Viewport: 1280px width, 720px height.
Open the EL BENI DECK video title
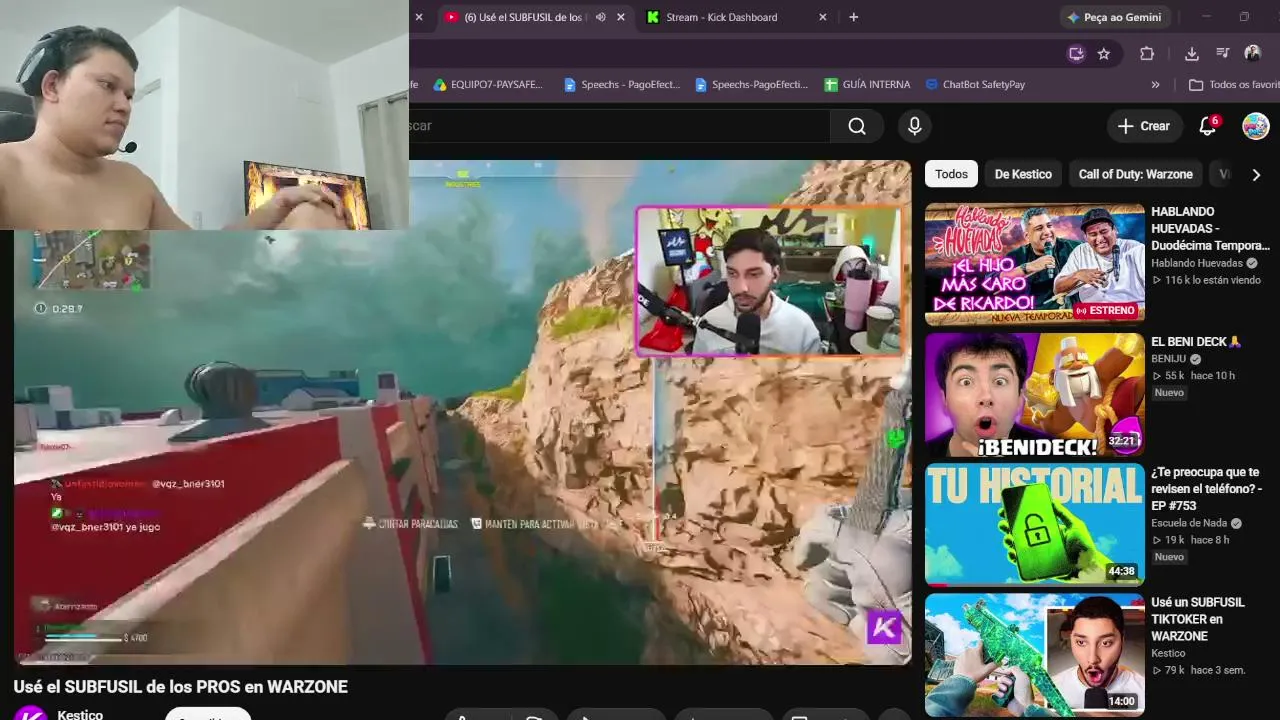1196,342
